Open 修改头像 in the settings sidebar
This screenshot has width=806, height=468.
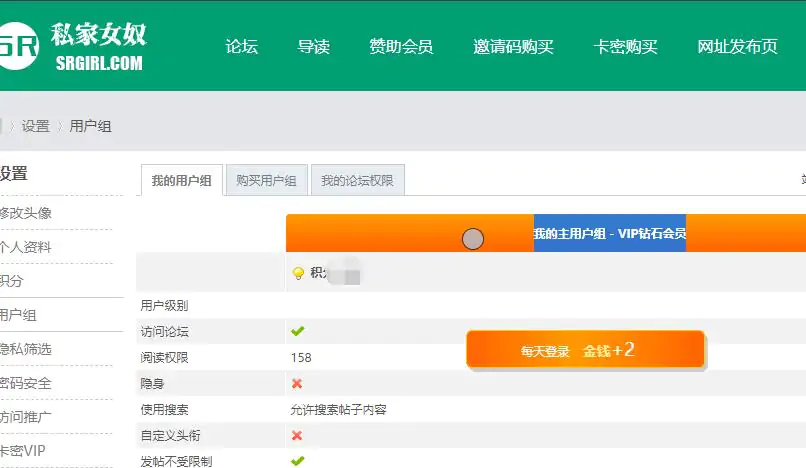26,213
